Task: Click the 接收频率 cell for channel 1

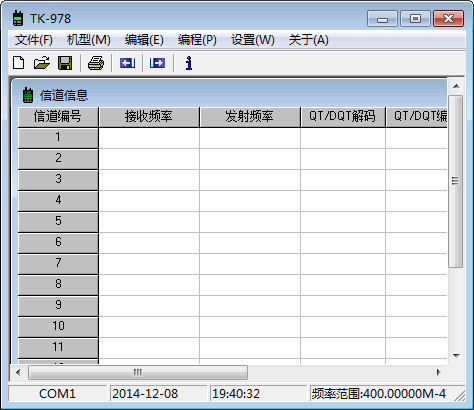Action: pyautogui.click(x=149, y=138)
